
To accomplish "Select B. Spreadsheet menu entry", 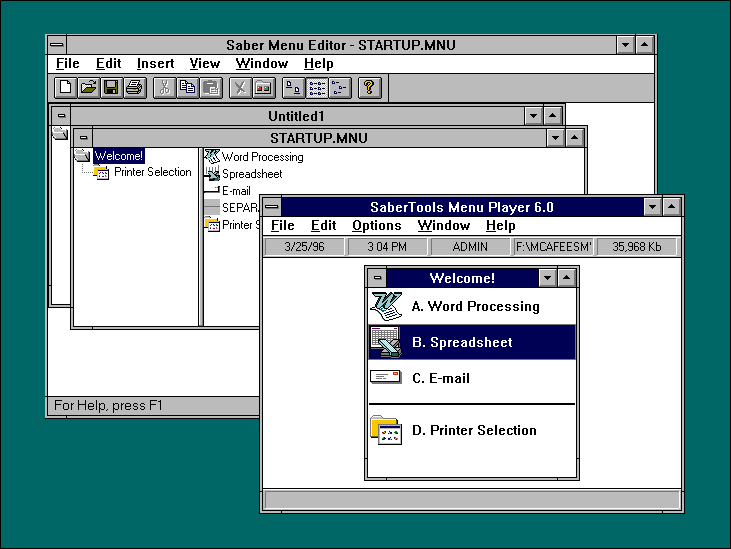I will tap(472, 342).
